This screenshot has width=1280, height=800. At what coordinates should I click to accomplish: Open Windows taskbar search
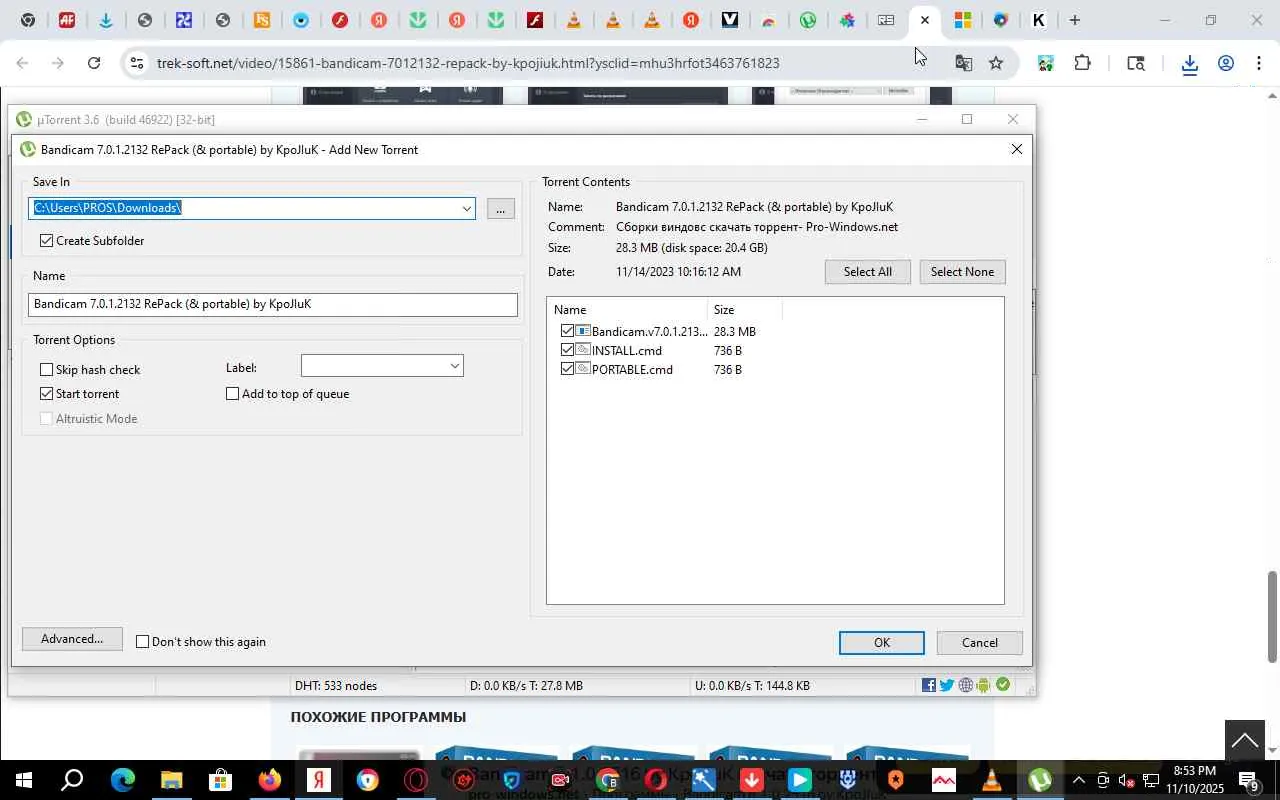coord(72,780)
